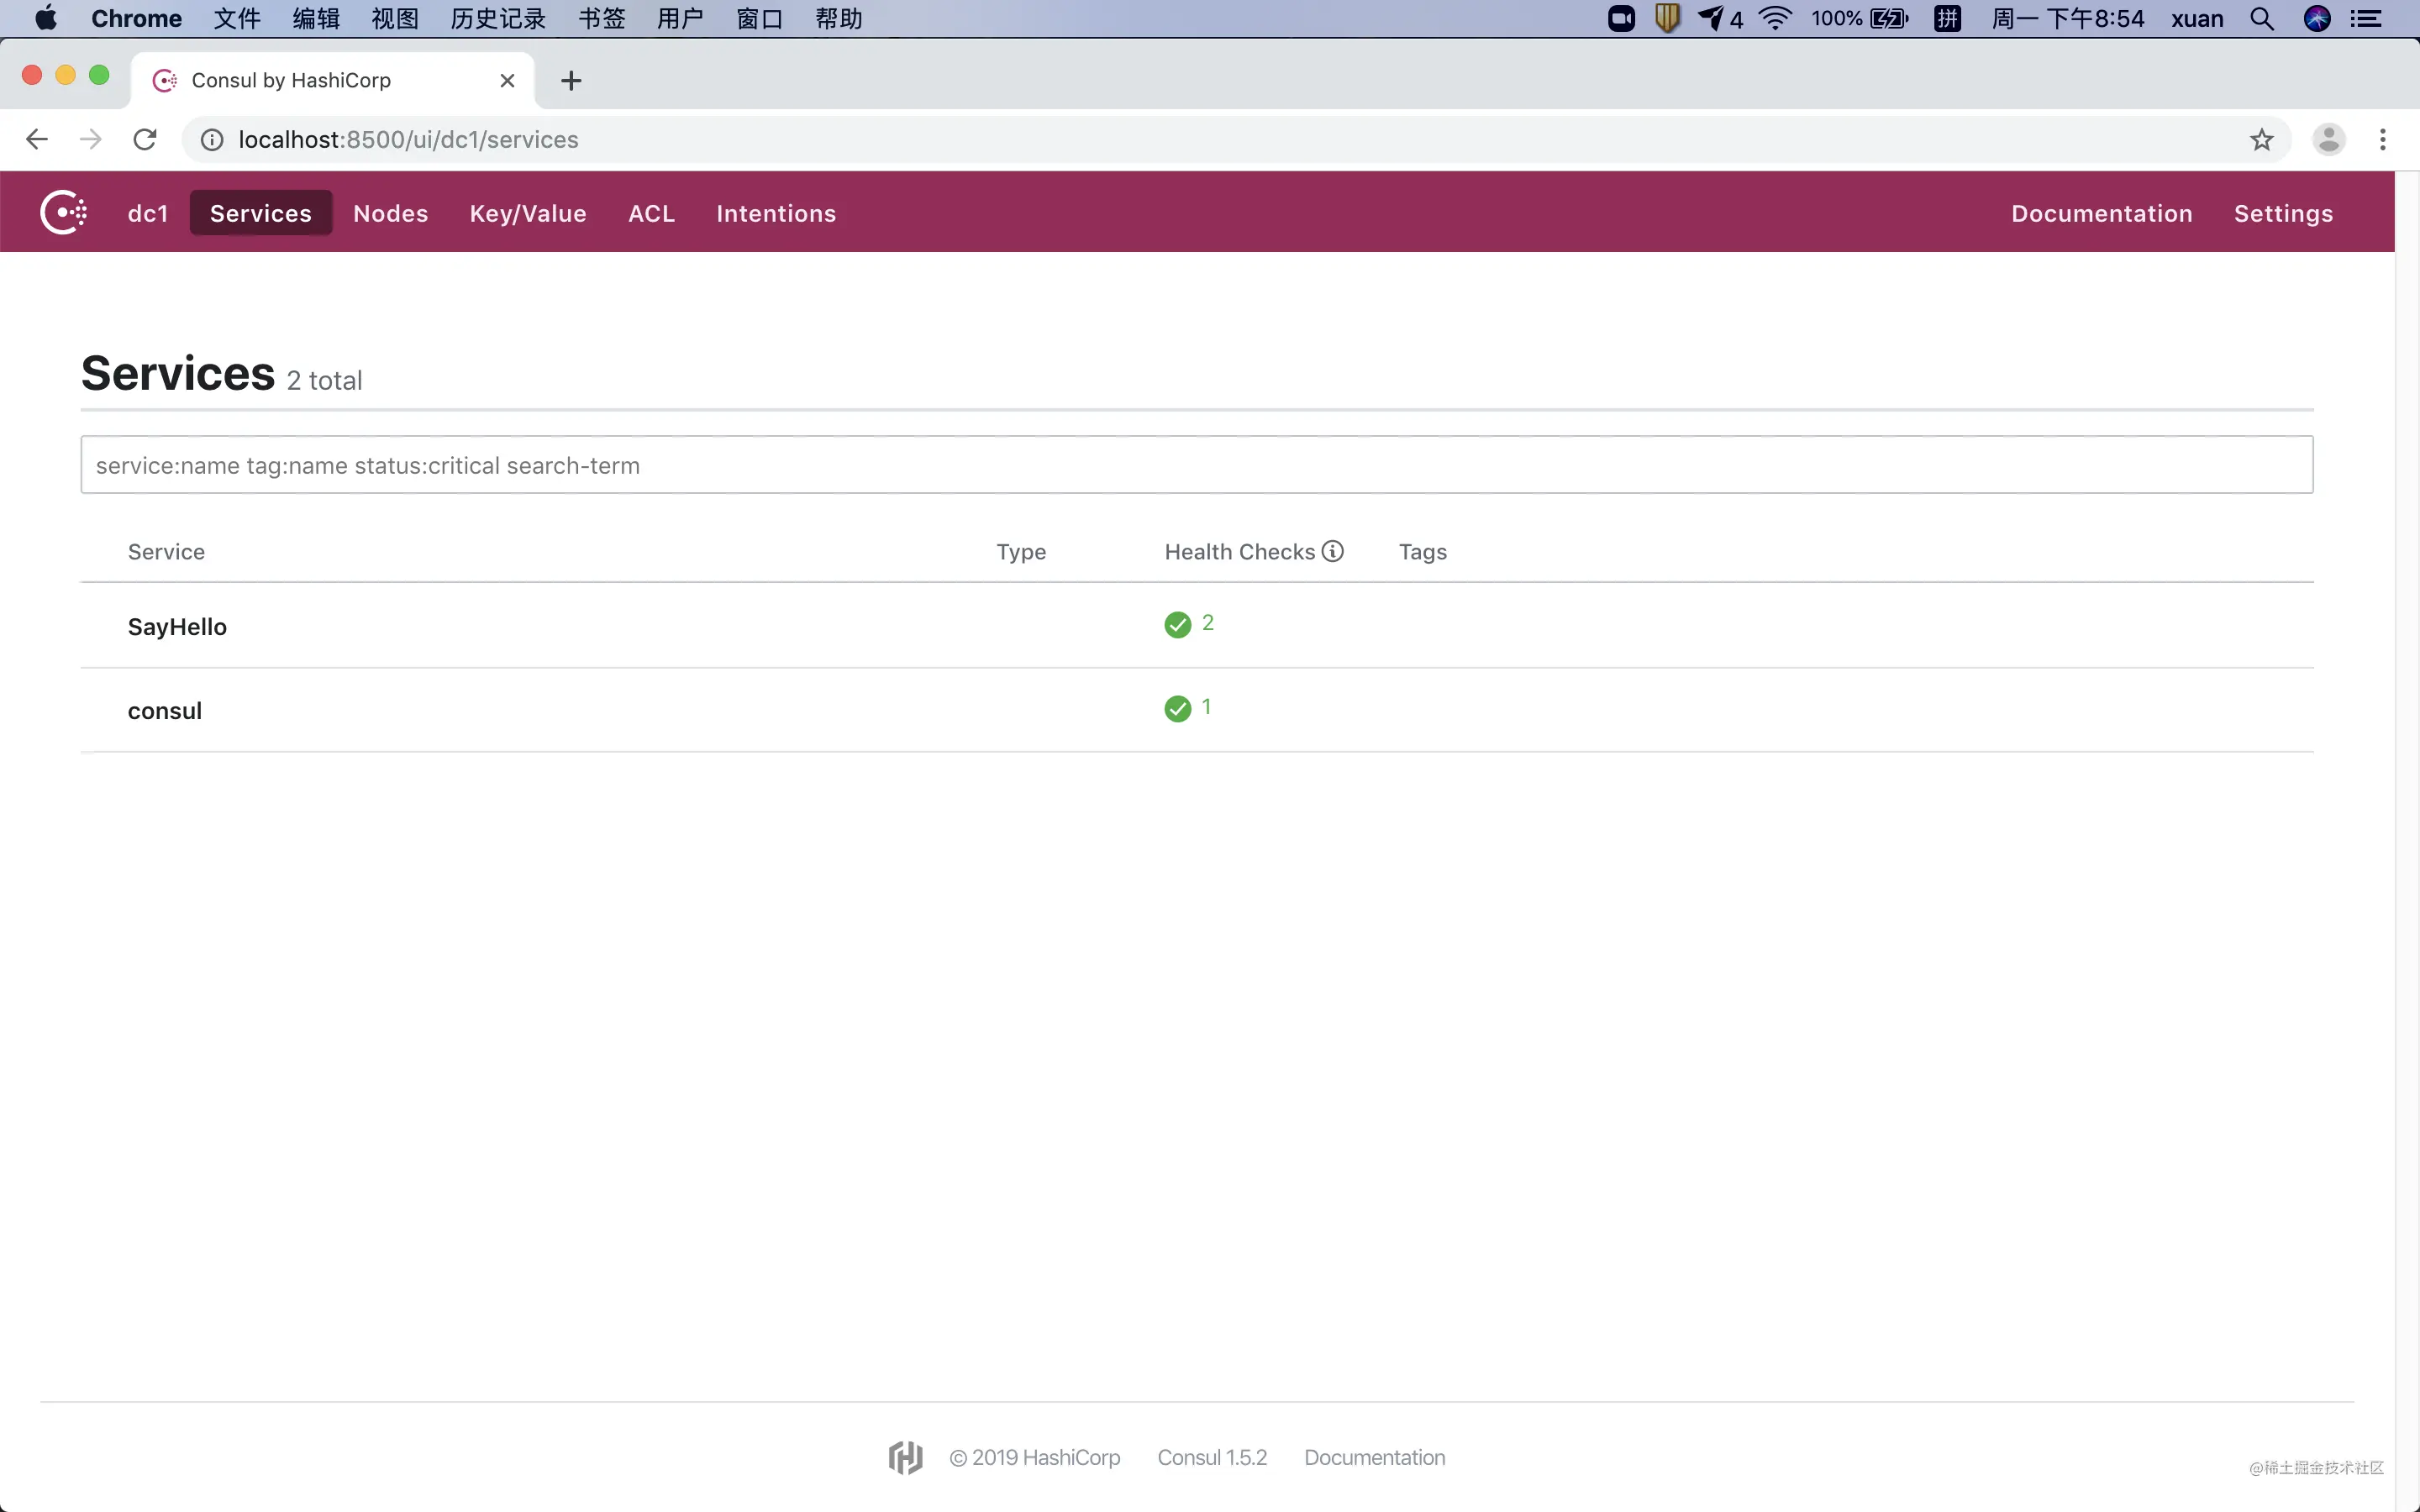The height and width of the screenshot is (1512, 2420).
Task: Click the Health Checks info icon
Action: (x=1333, y=551)
